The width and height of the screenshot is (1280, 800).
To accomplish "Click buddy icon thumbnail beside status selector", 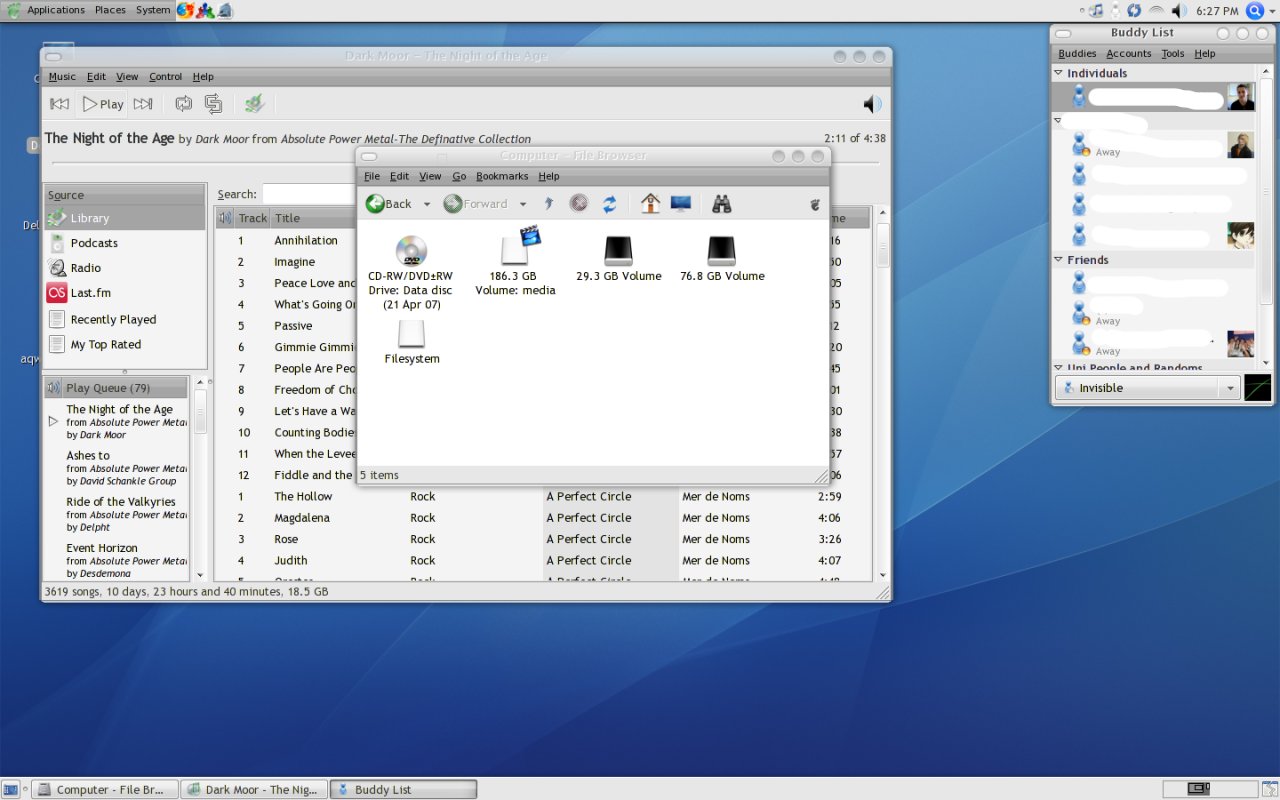I will 1257,388.
